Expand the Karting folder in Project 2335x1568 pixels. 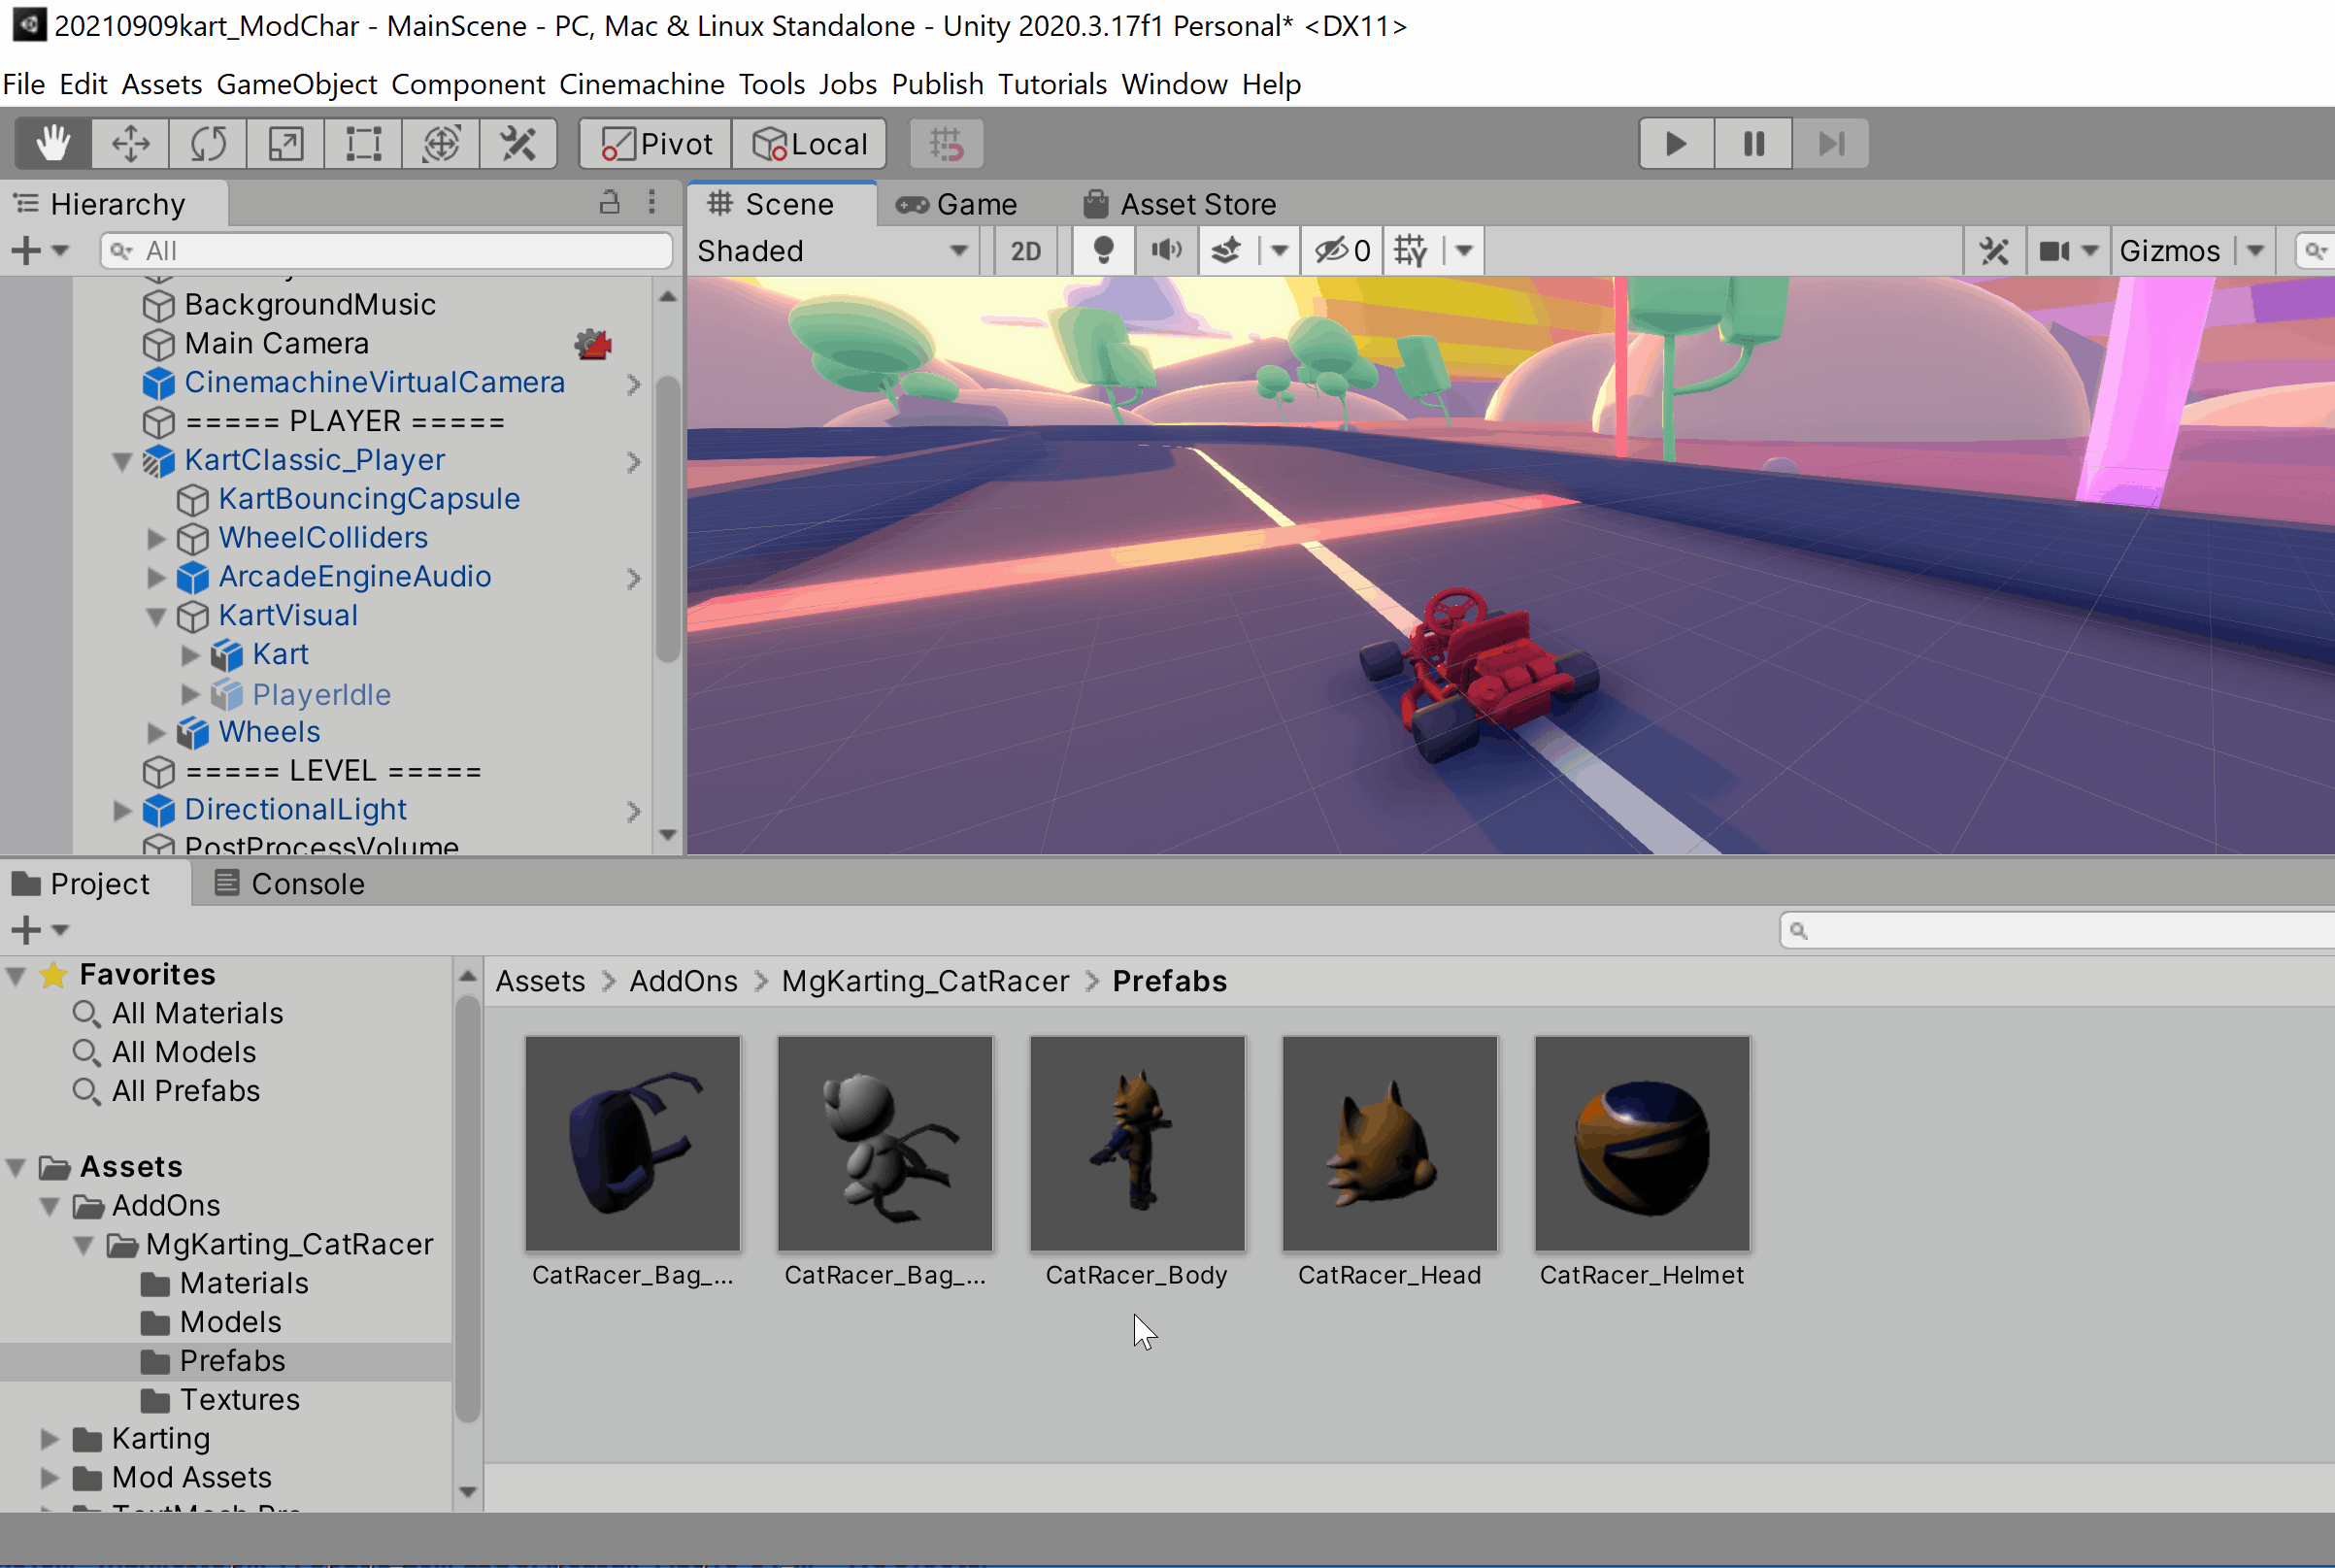coord(49,1439)
